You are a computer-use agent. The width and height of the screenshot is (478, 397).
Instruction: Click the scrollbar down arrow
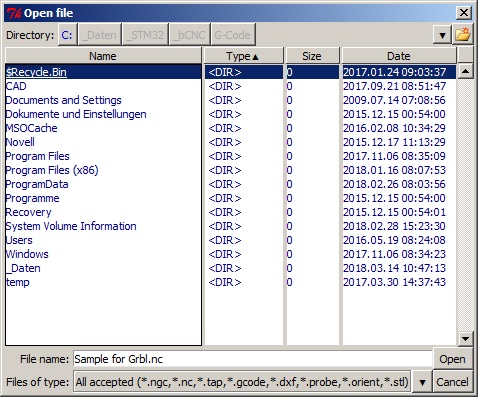pyautogui.click(x=465, y=339)
